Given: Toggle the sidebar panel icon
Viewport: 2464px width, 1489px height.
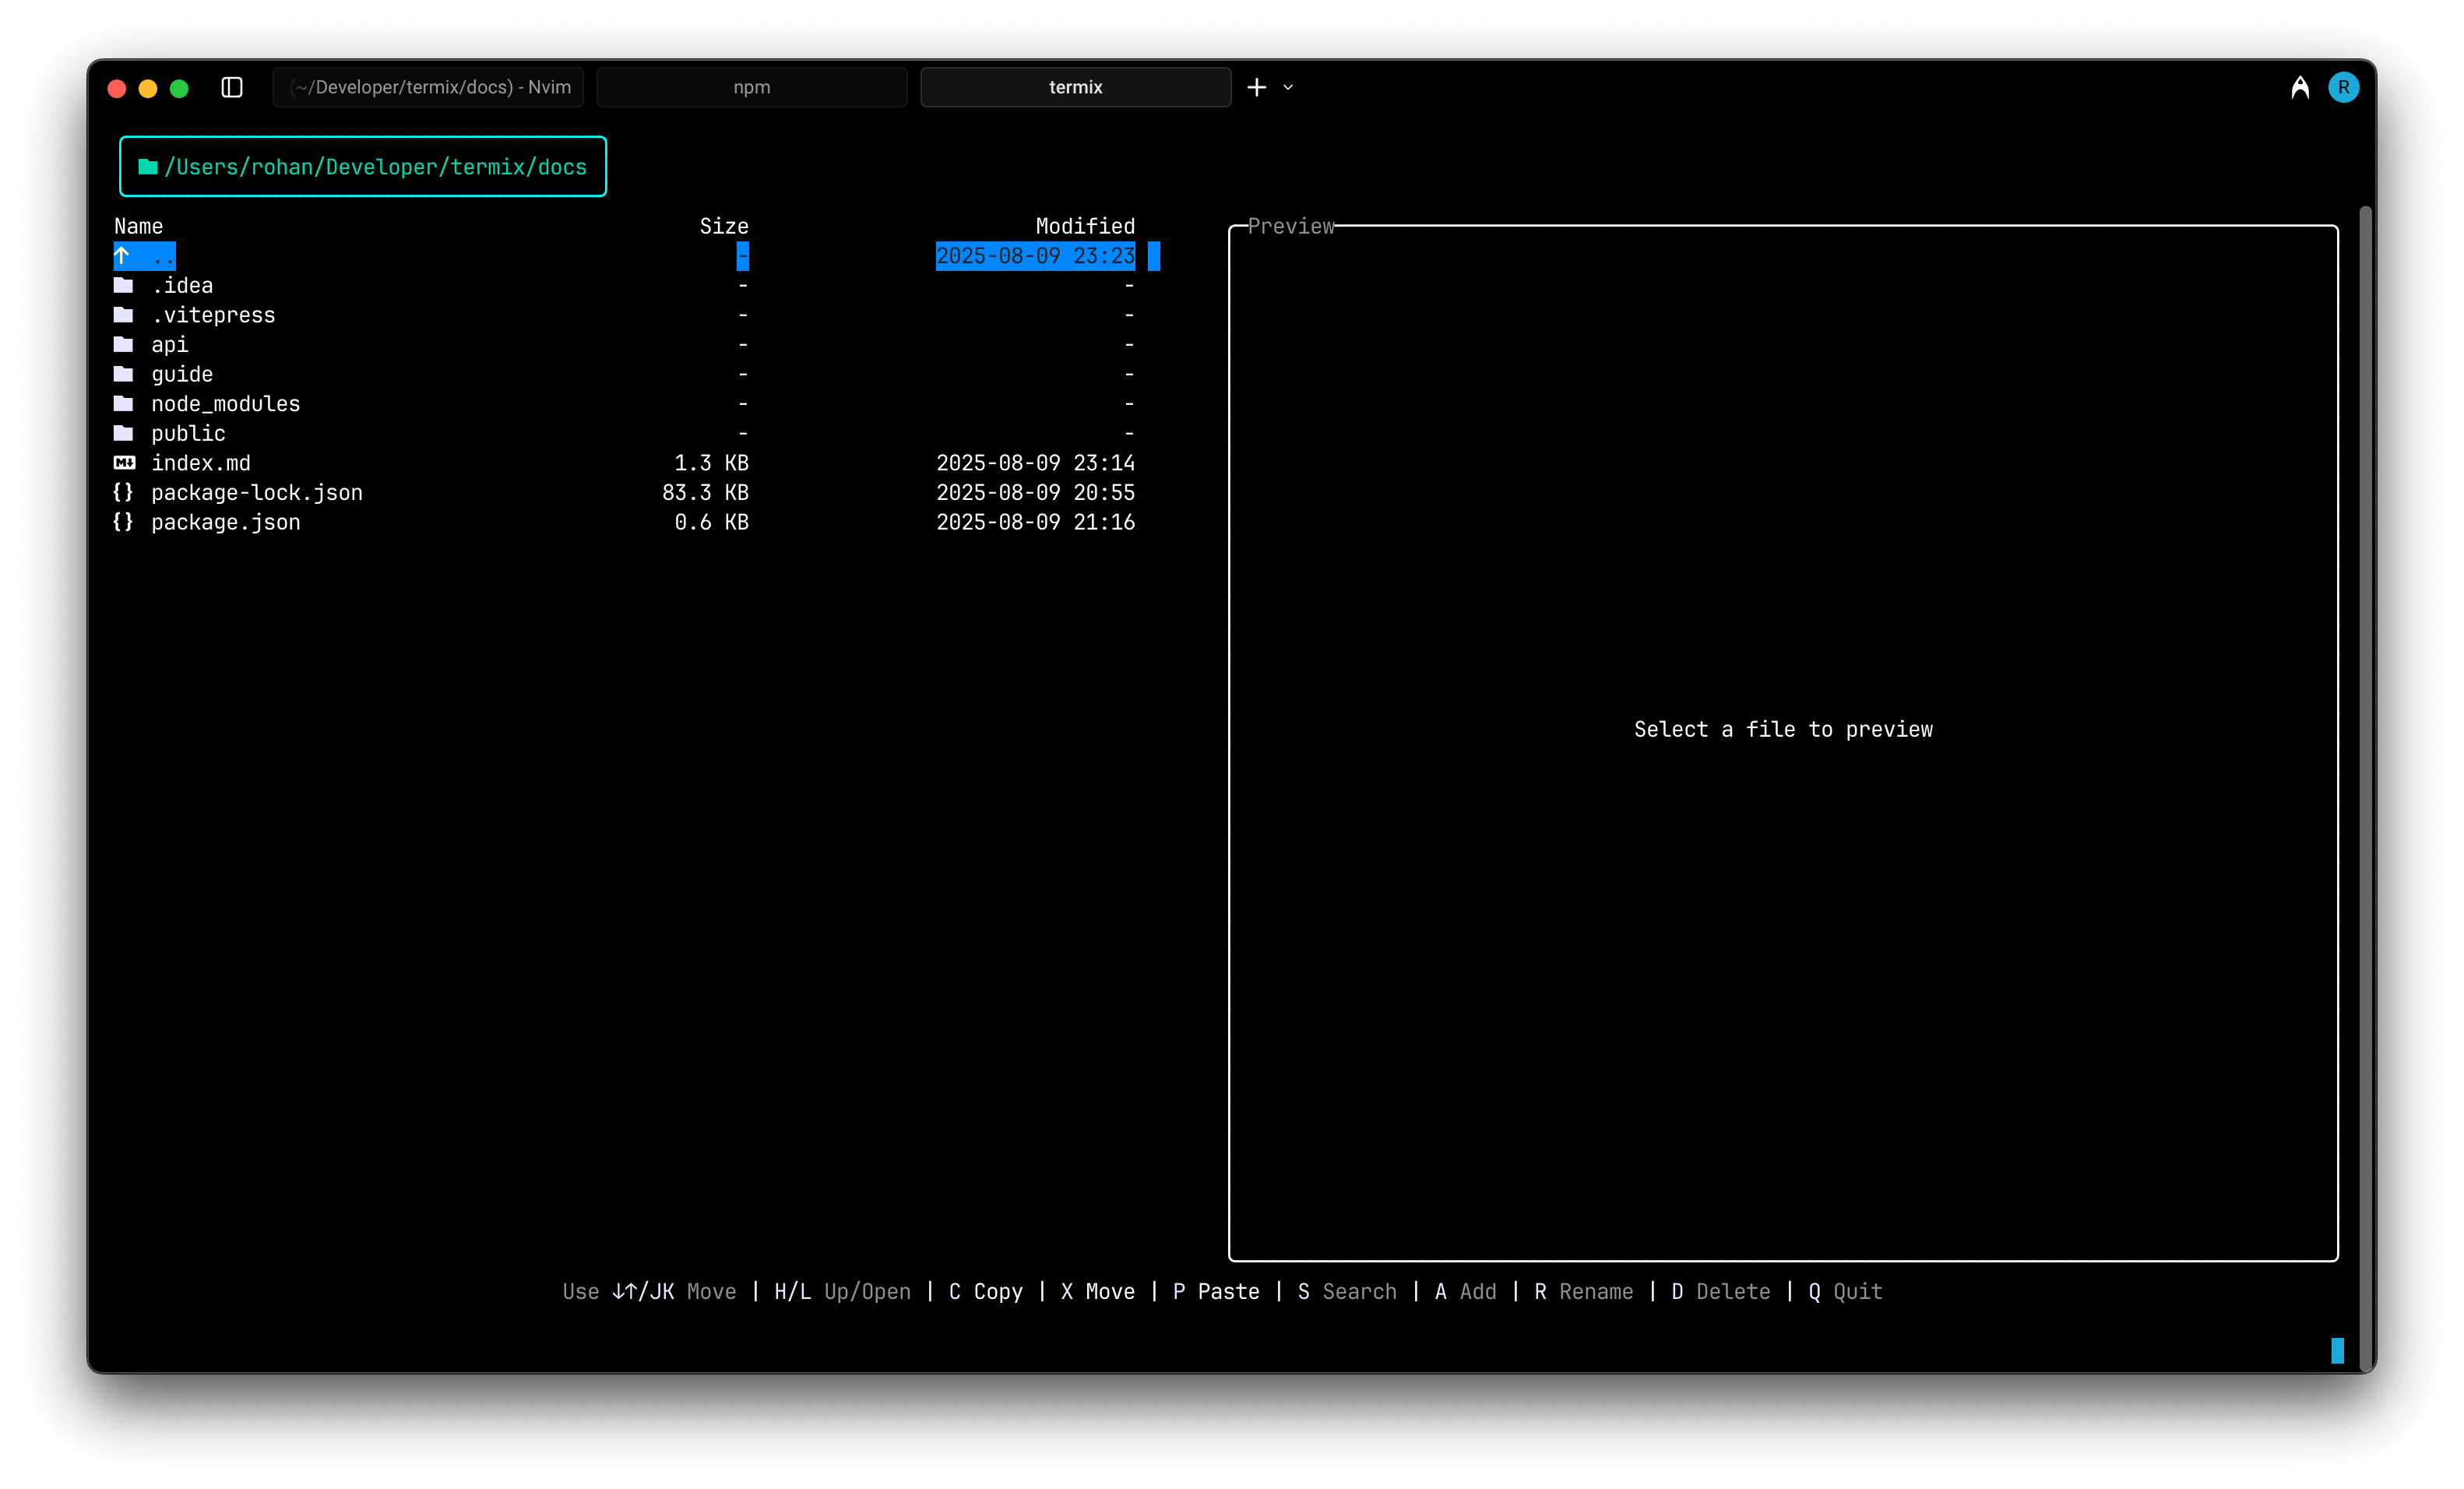Looking at the screenshot, I should point(232,87).
